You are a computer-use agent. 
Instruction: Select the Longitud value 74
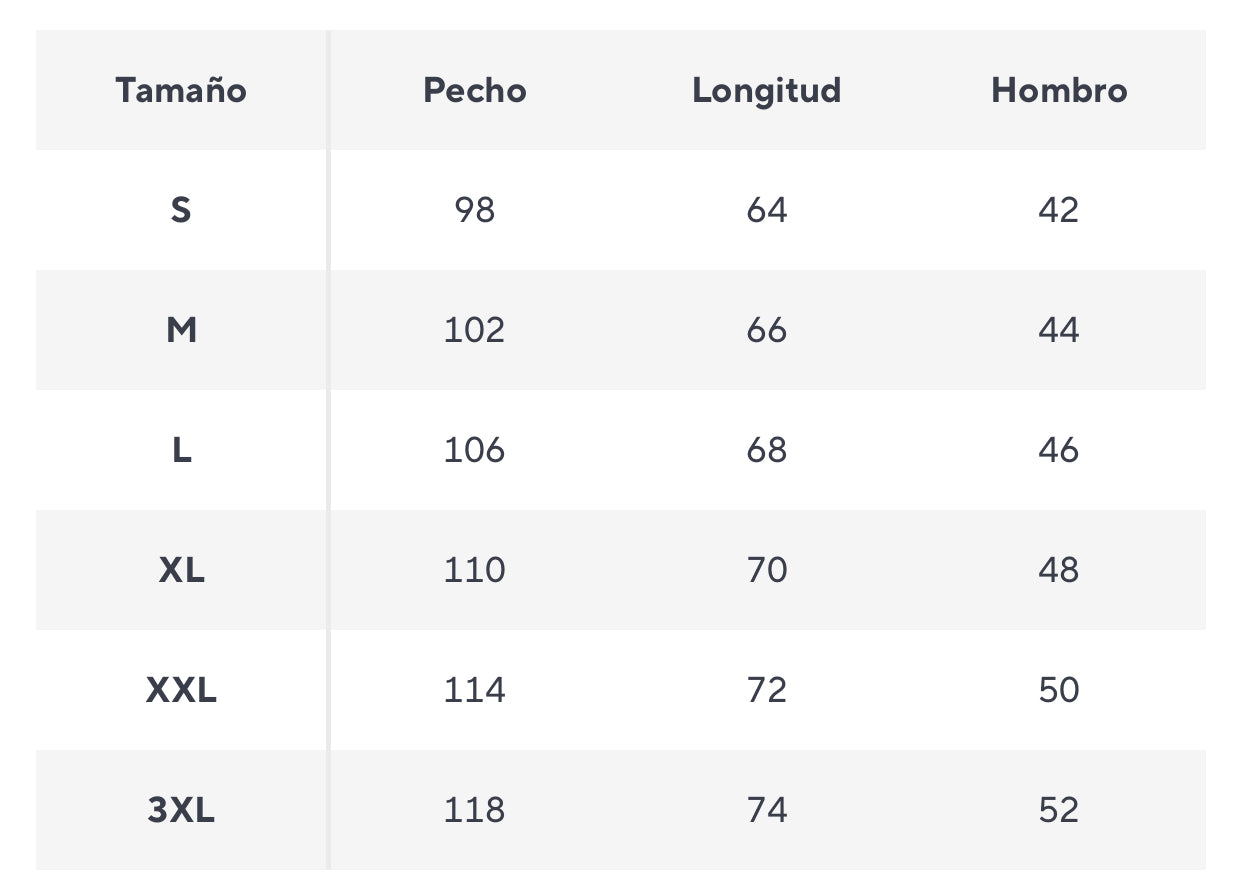[x=767, y=810]
